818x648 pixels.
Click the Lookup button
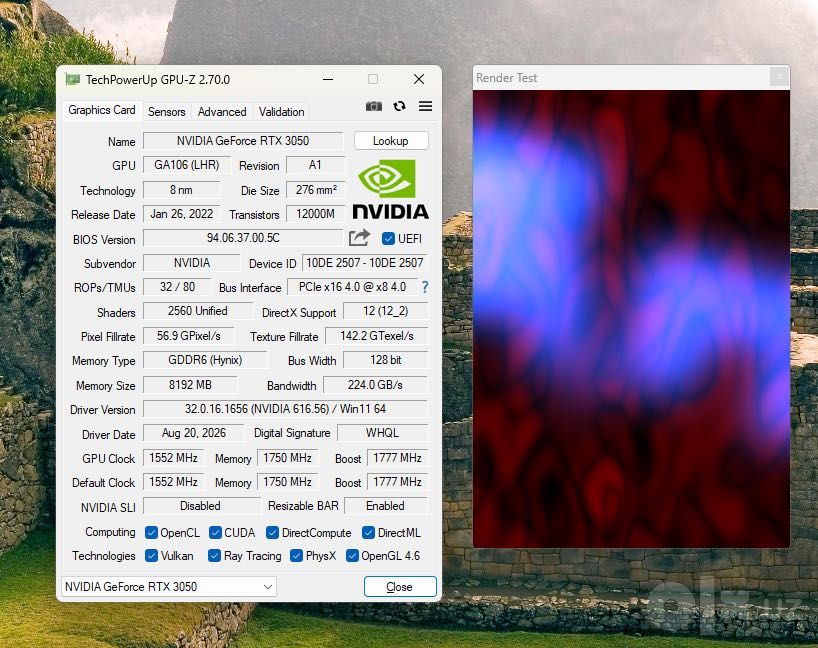(x=391, y=141)
